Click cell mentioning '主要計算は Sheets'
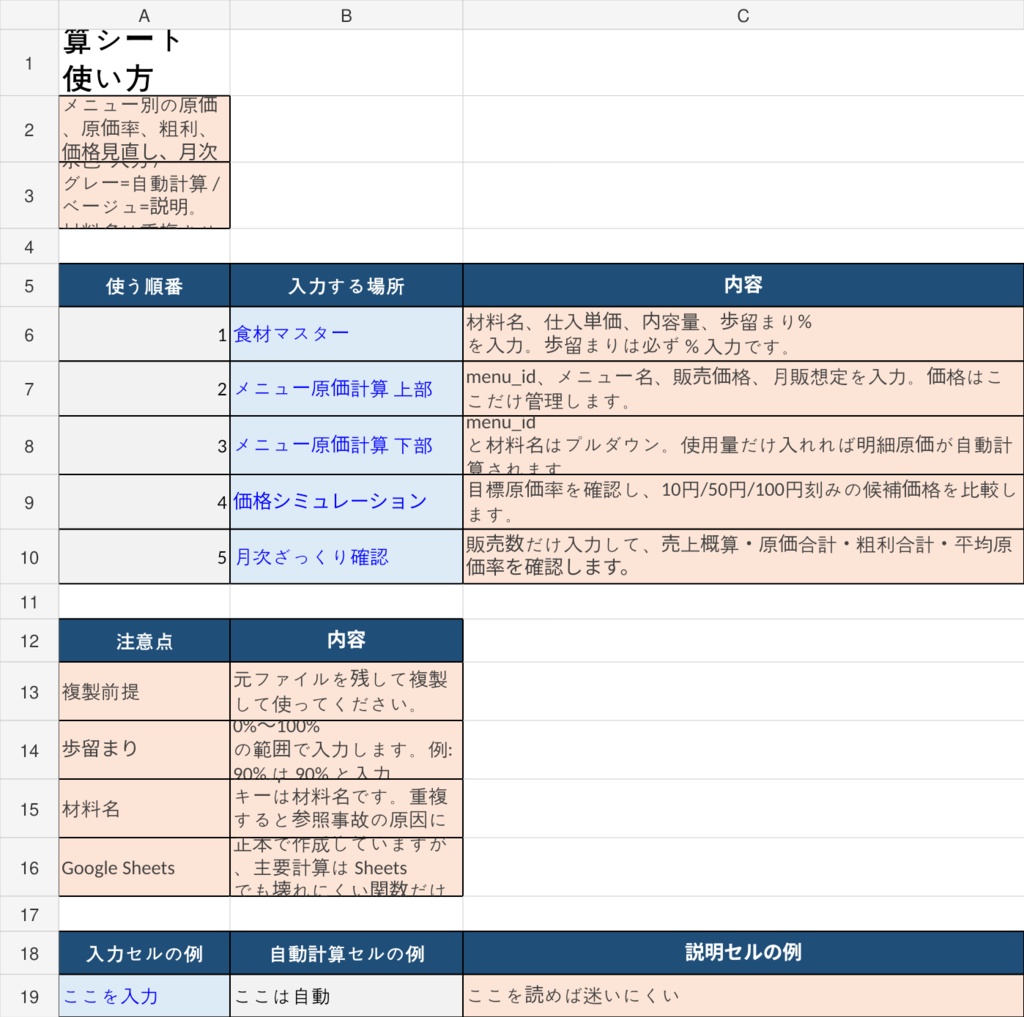 click(x=346, y=867)
